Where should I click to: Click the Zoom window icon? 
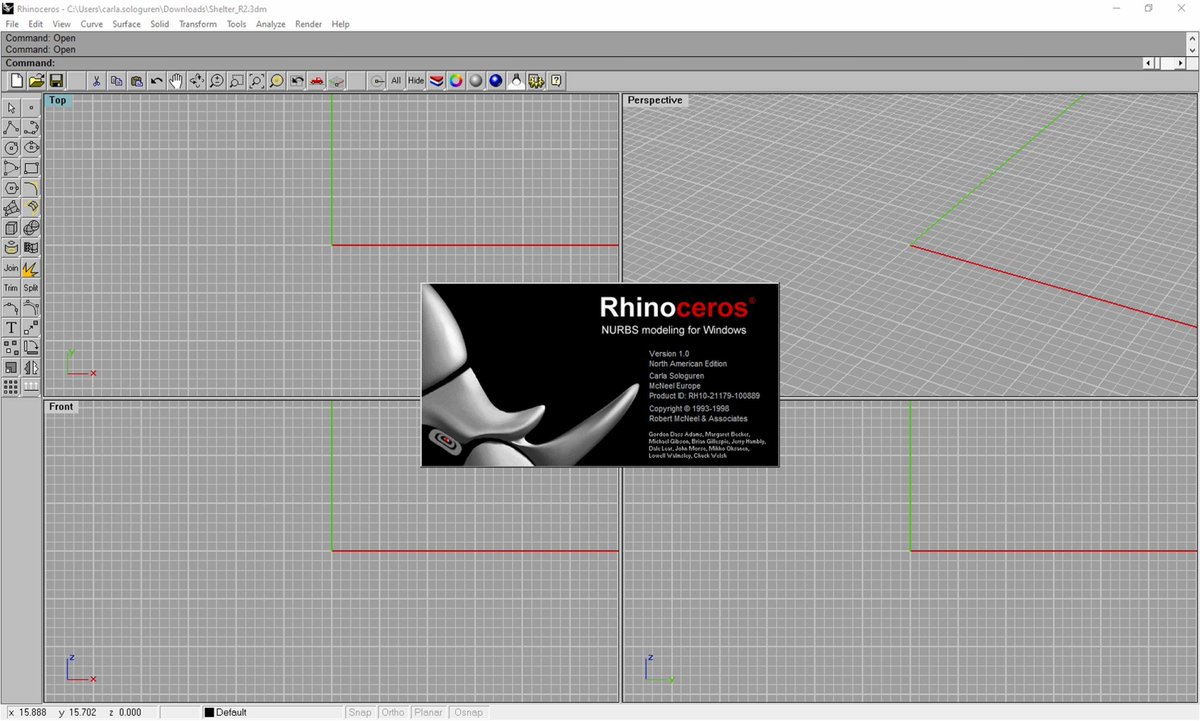pos(237,81)
